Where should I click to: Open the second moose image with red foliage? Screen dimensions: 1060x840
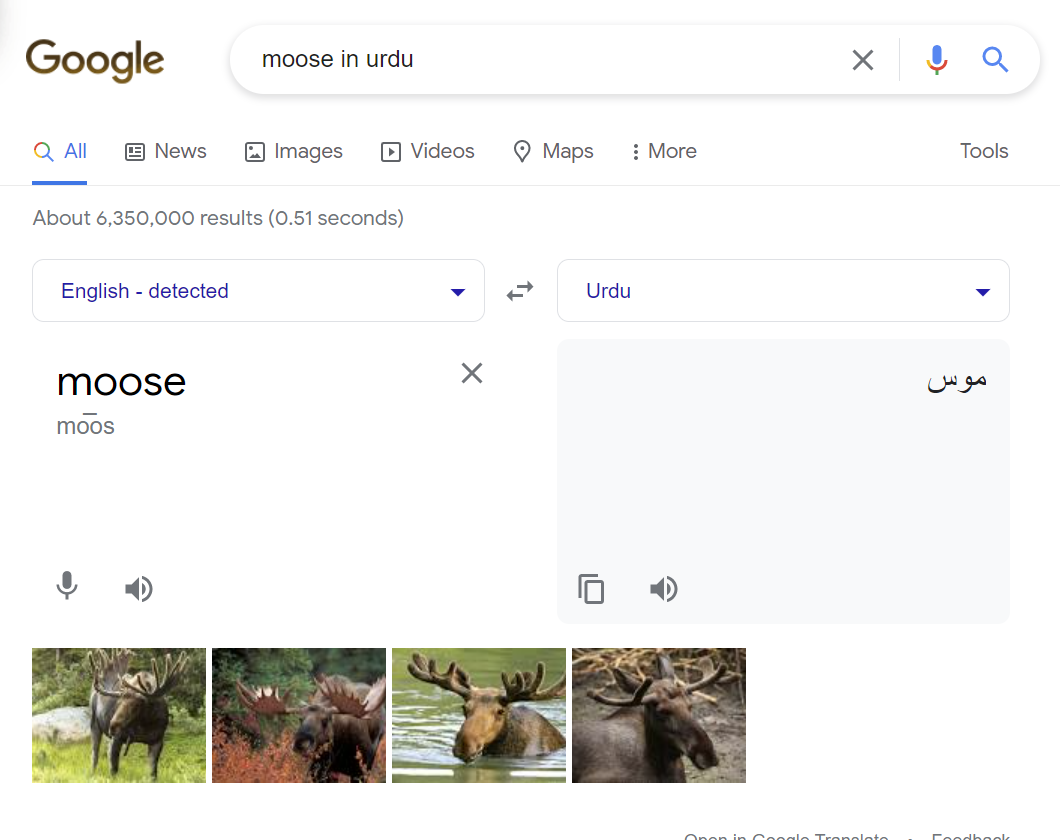299,716
